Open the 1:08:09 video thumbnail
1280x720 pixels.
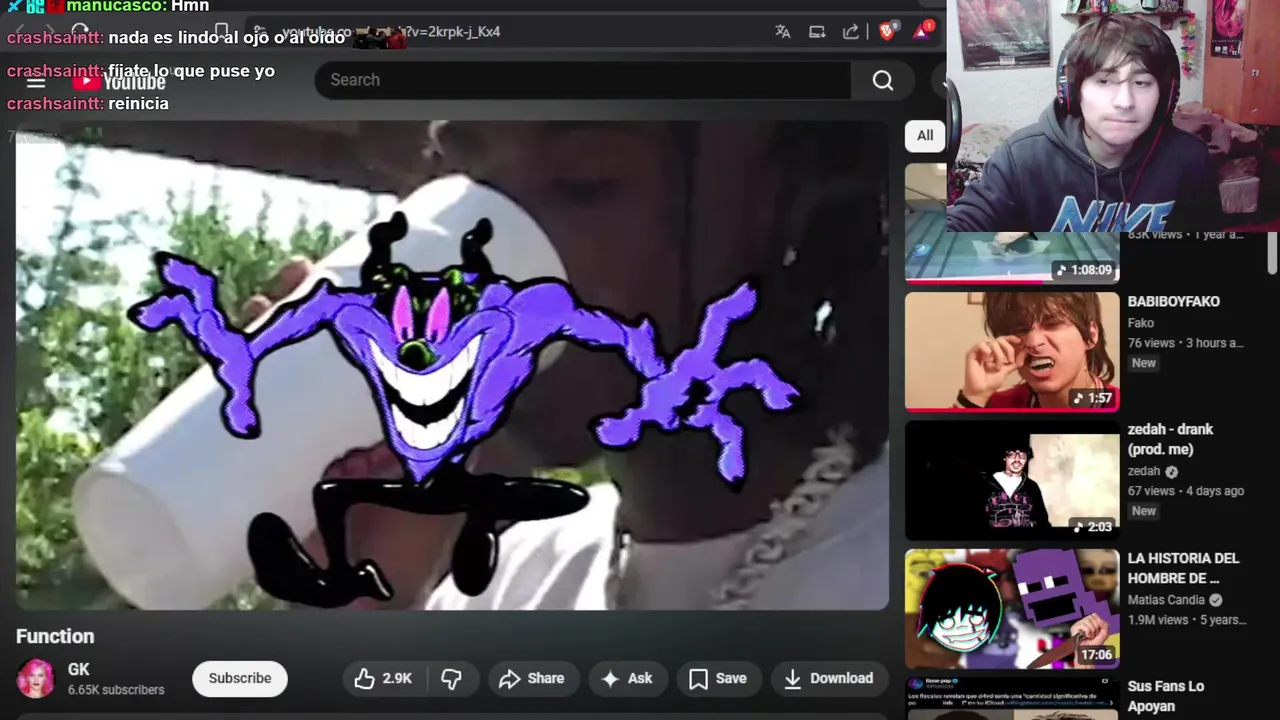tap(1012, 258)
